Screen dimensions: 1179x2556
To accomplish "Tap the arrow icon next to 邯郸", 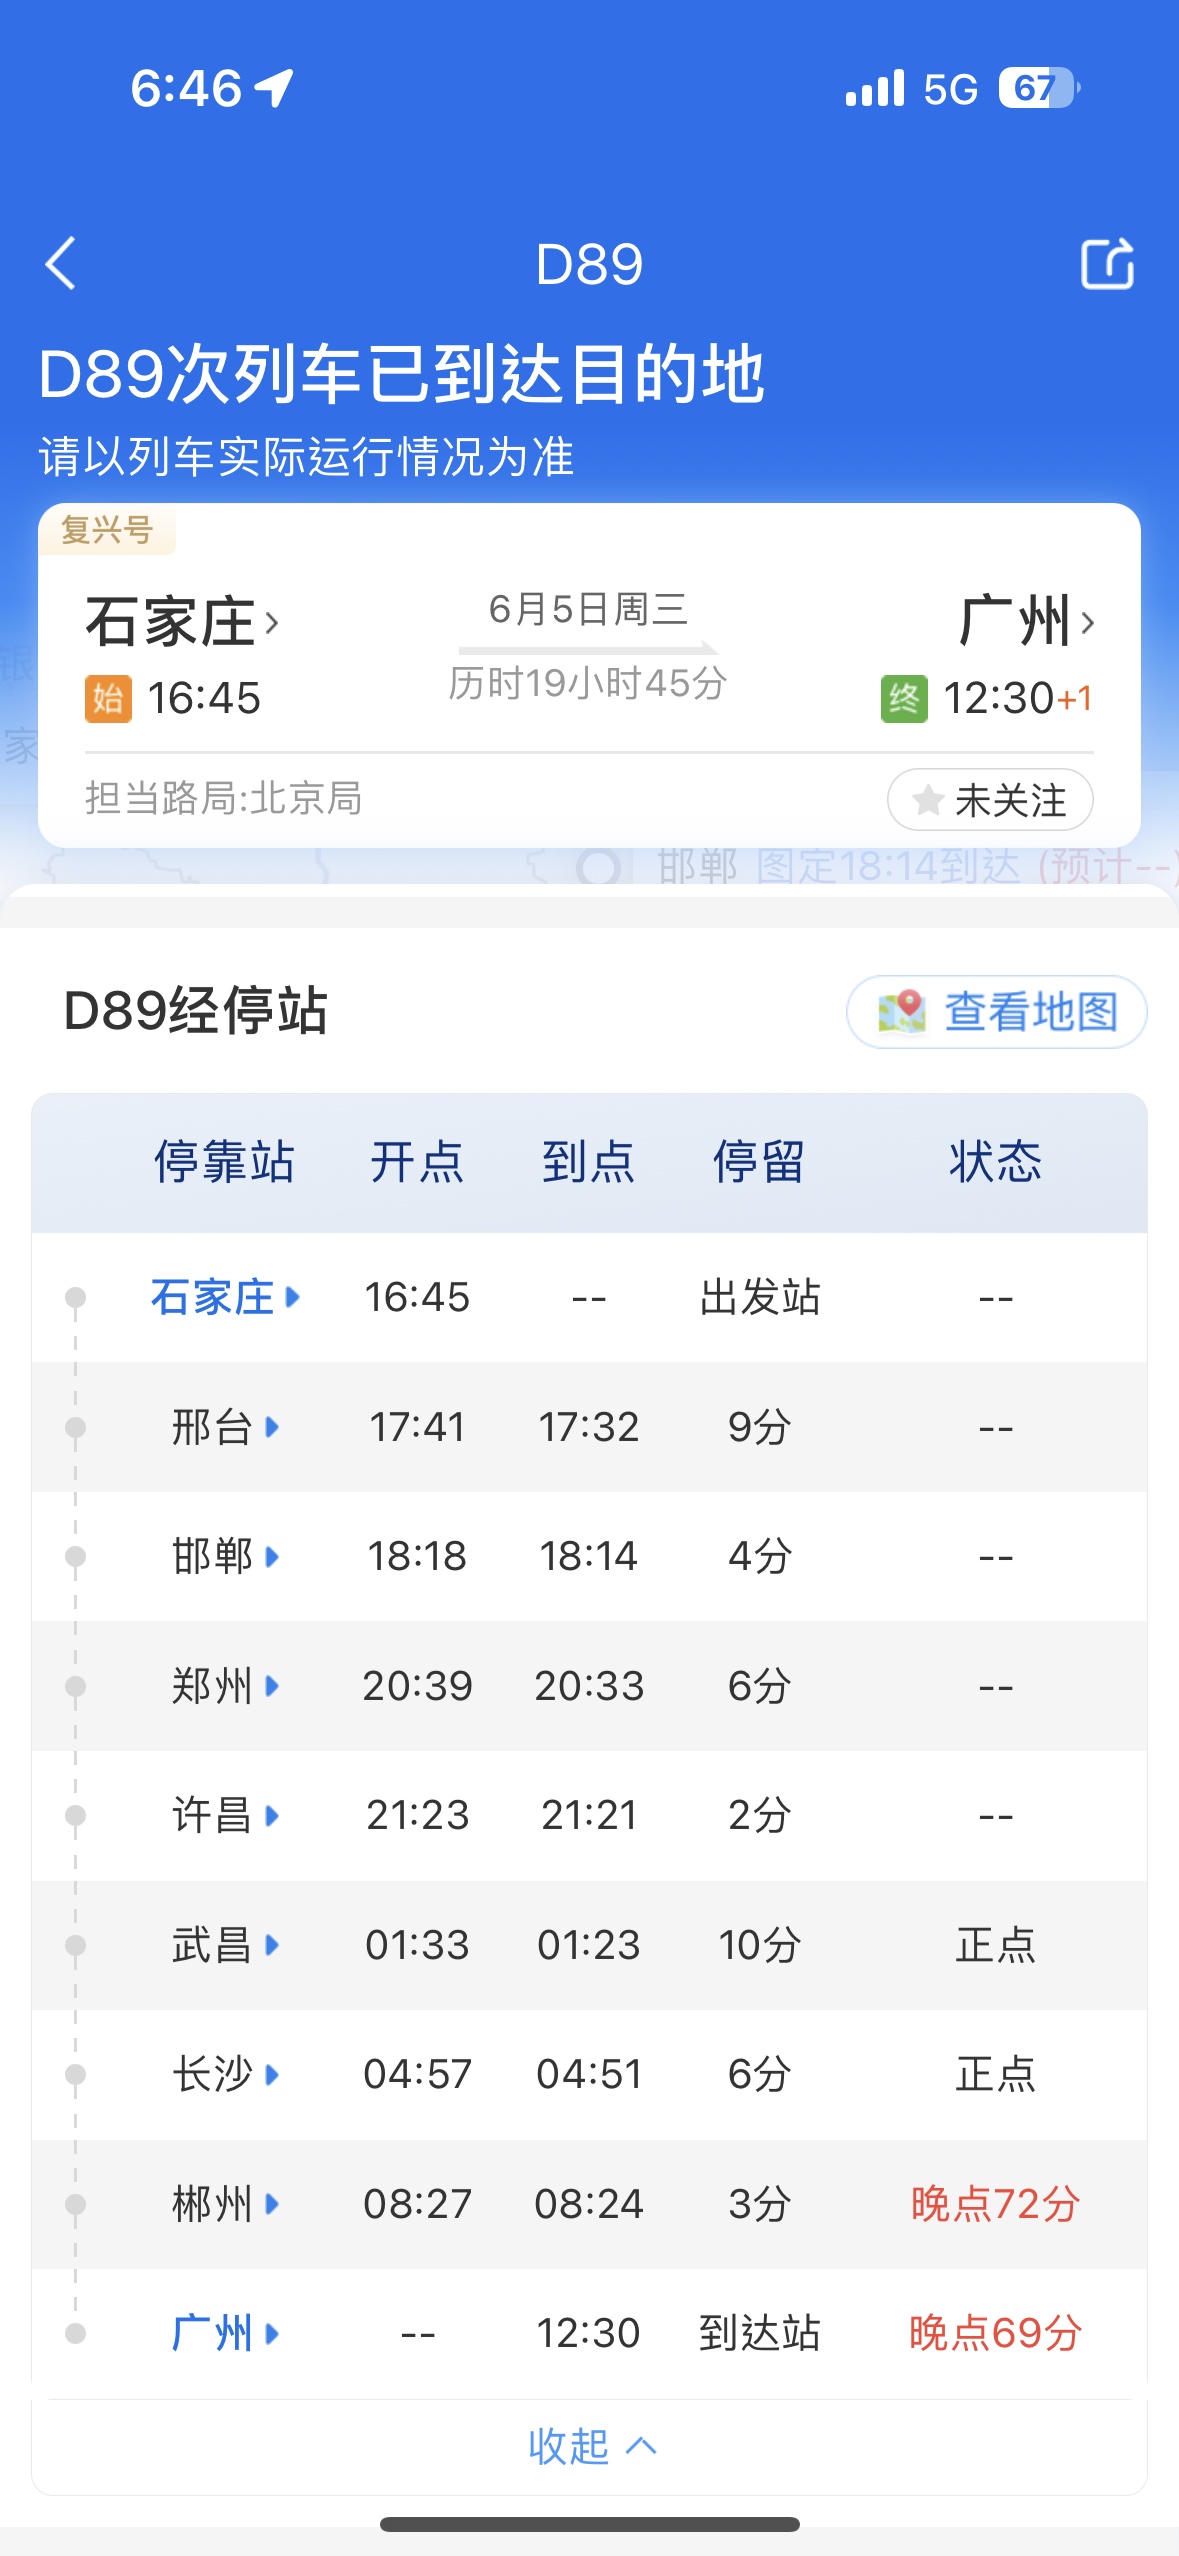I will tap(272, 1556).
